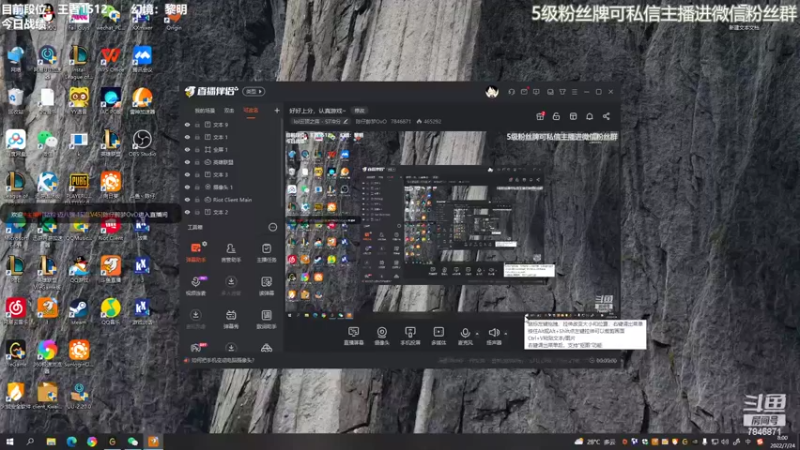The height and width of the screenshot is (450, 800).
Task: Open the 弹幕助手 tool in toolbox
Action: point(196,252)
